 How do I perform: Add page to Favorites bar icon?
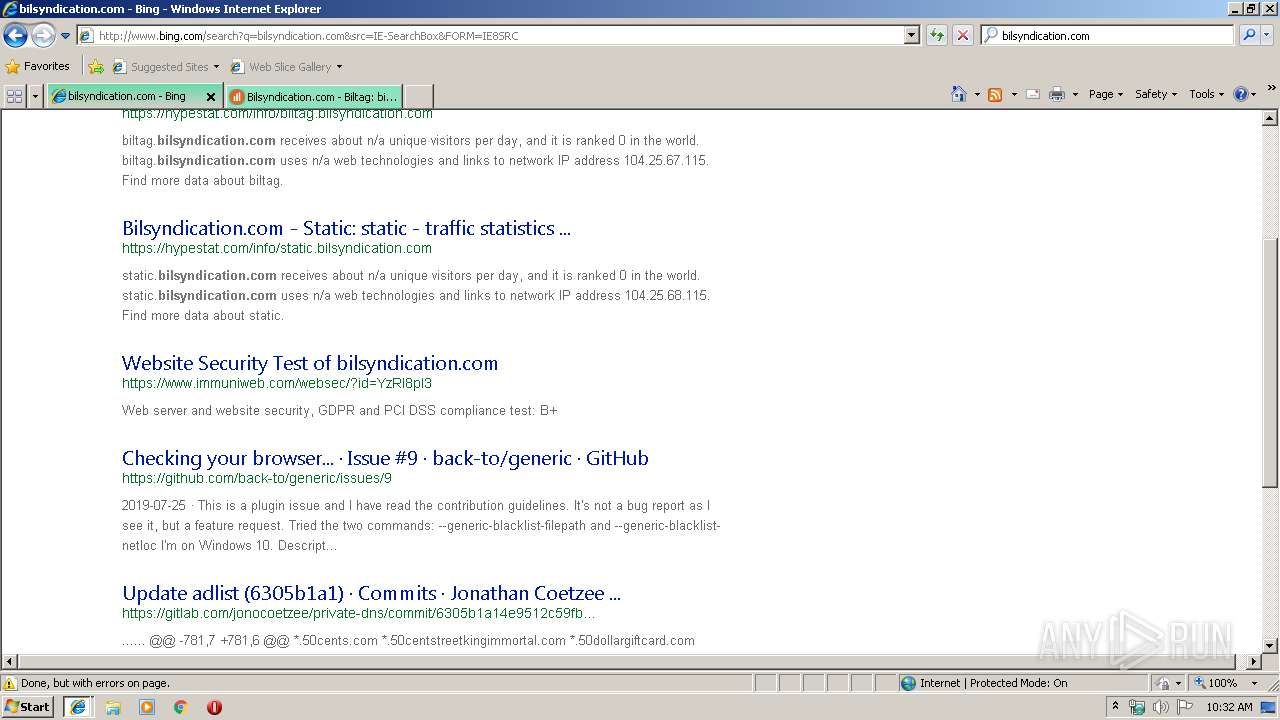96,67
